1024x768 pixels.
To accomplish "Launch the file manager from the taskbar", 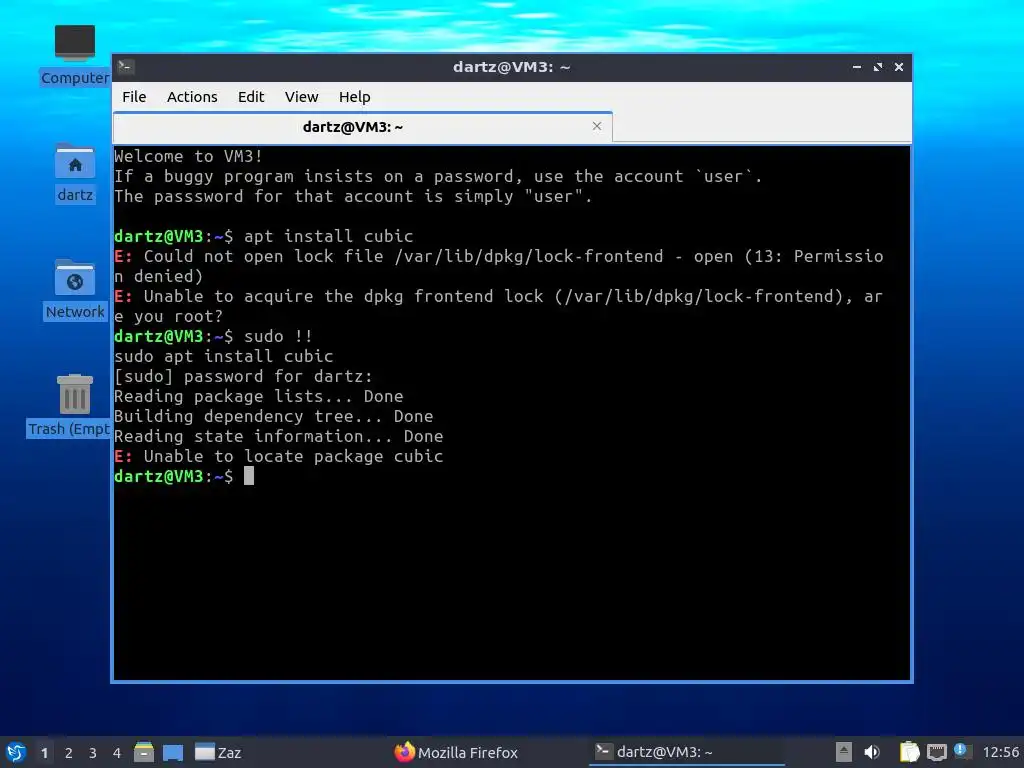I will tap(144, 752).
